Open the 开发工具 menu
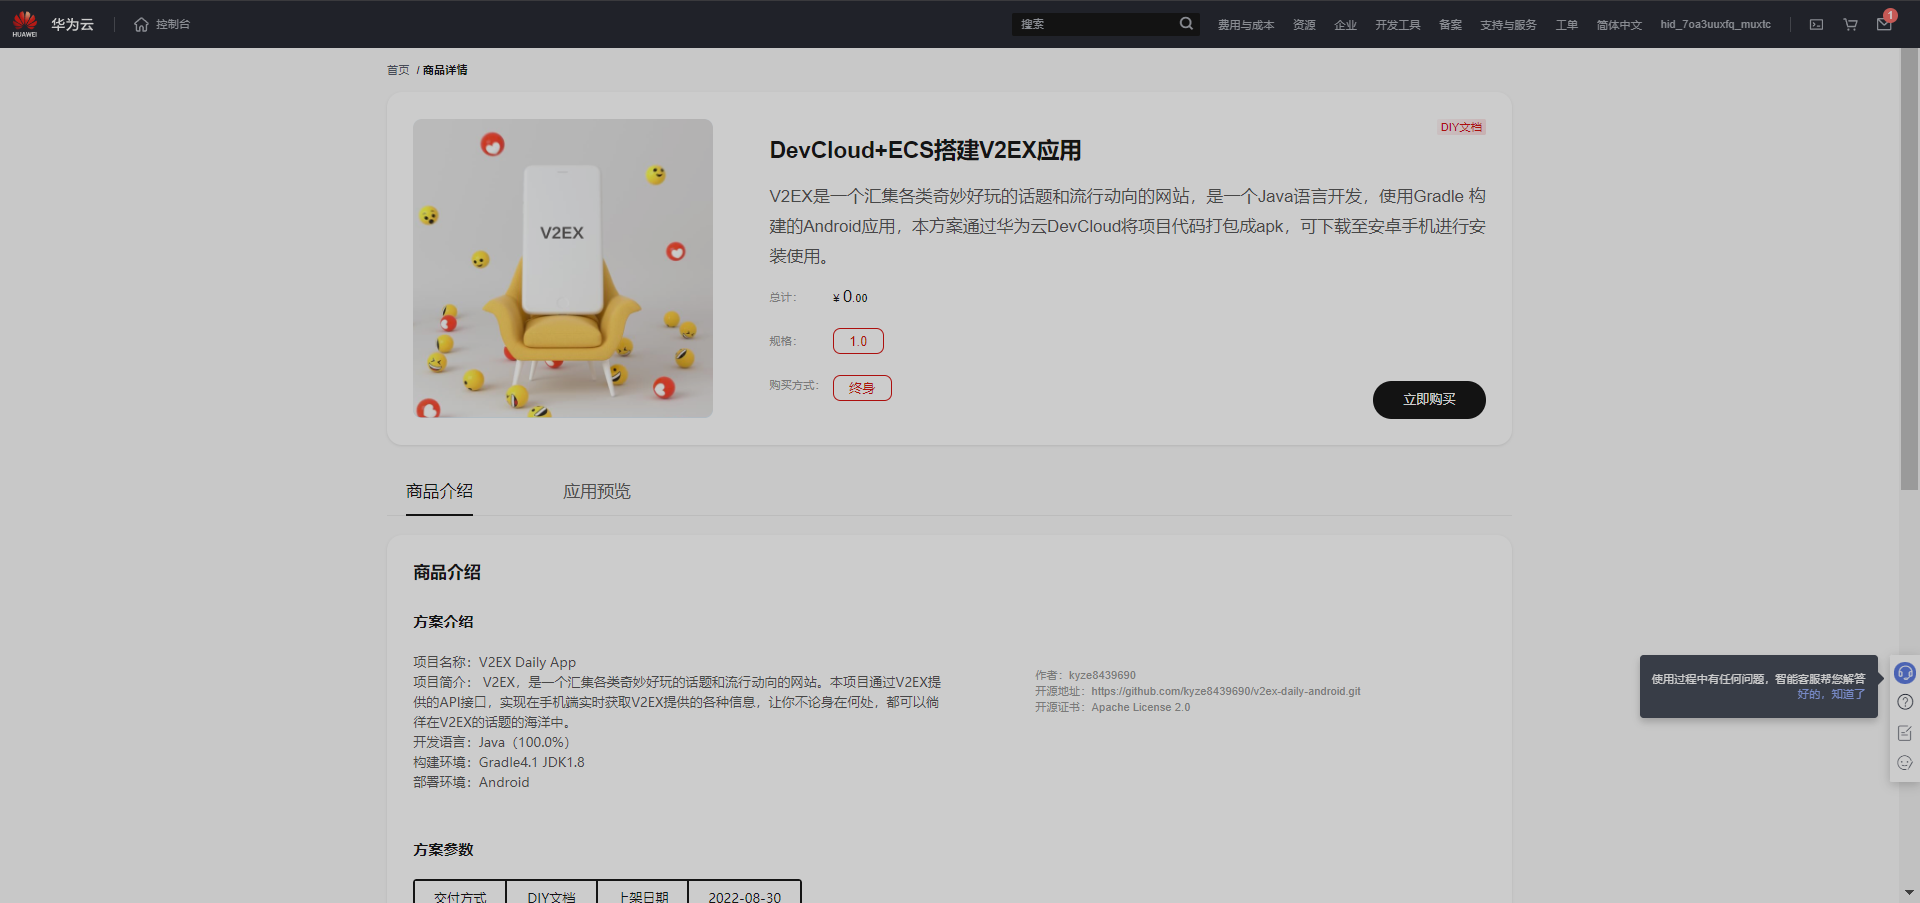This screenshot has width=1920, height=903. click(1398, 25)
